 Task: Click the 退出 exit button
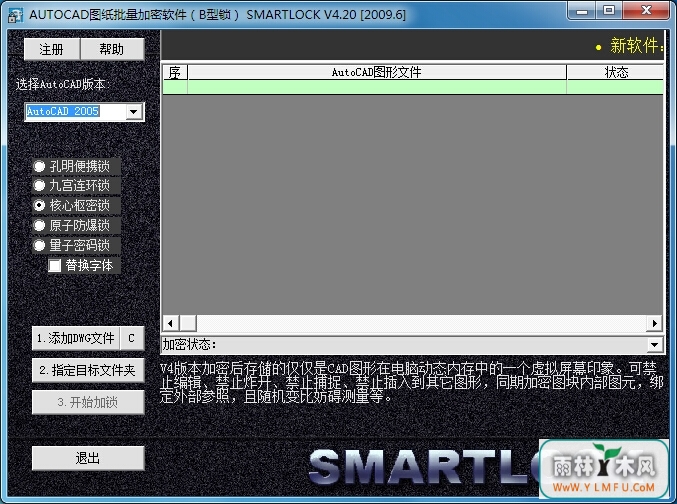(88, 458)
